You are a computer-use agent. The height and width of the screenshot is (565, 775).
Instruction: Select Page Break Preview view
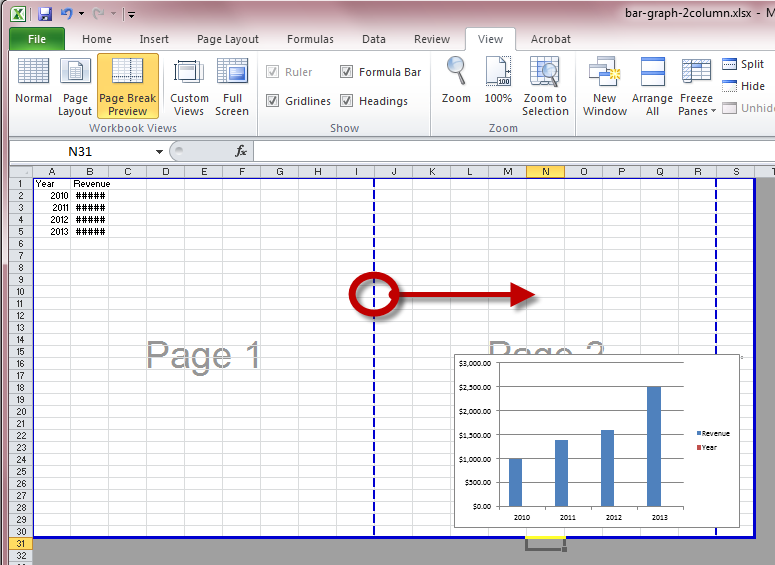coord(128,87)
